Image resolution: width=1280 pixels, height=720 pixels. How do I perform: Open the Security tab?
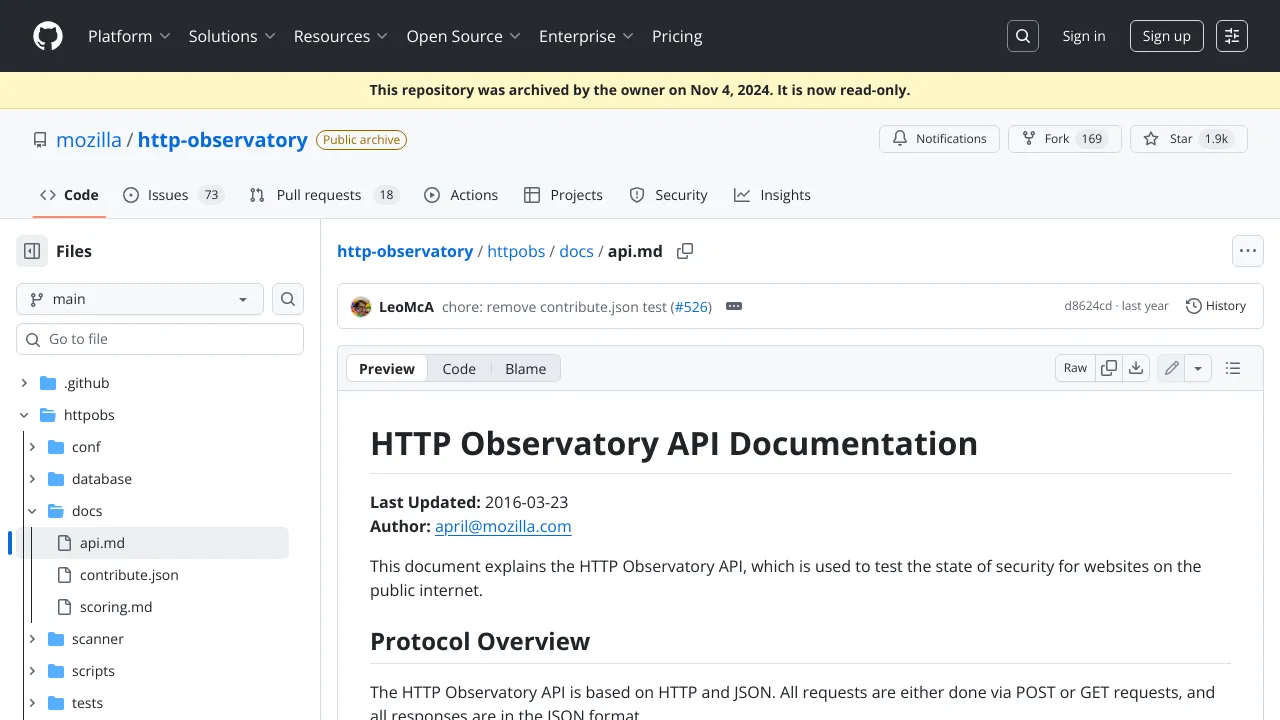tap(669, 195)
